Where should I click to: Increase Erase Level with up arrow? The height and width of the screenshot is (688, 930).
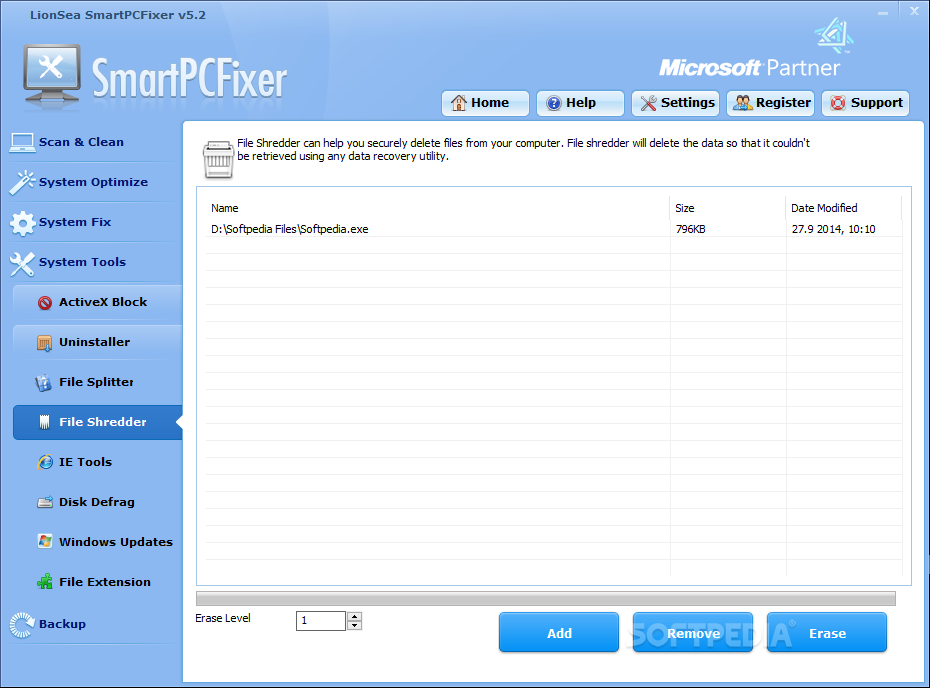tap(354, 616)
